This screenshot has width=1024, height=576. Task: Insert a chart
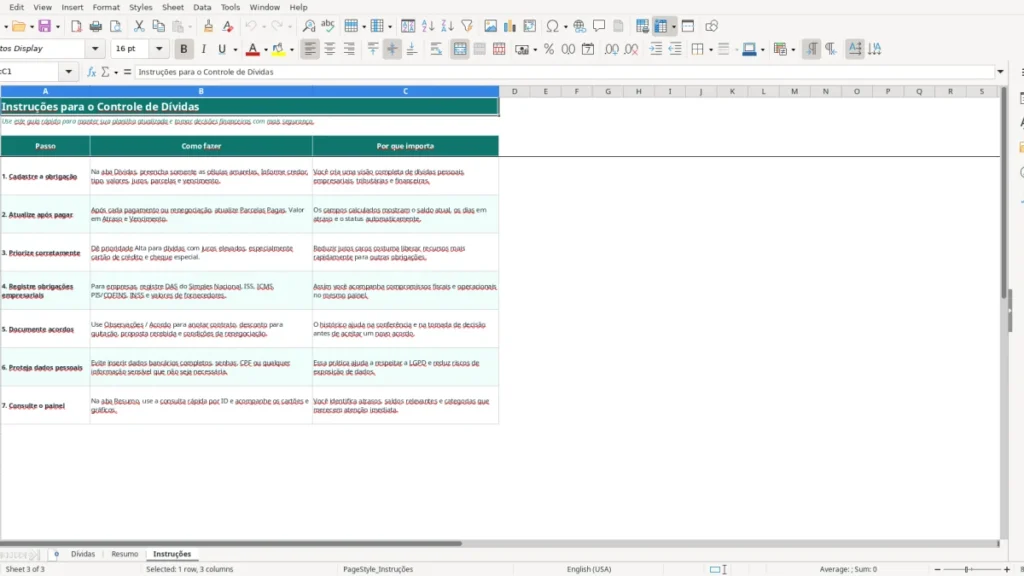point(509,26)
